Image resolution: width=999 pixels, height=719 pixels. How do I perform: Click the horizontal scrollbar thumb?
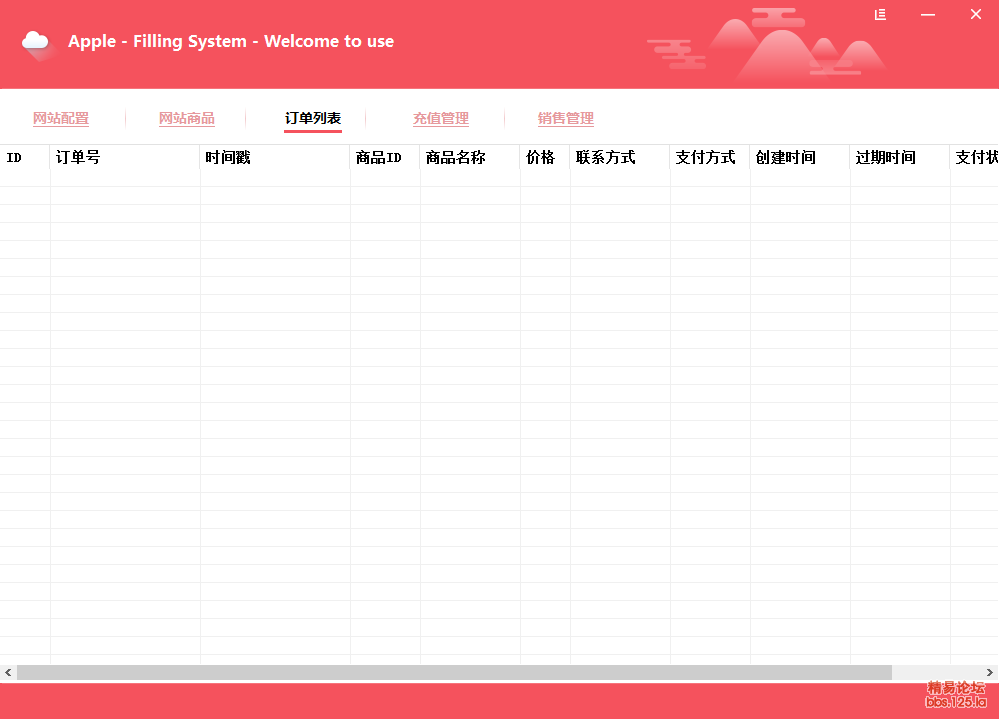point(454,673)
